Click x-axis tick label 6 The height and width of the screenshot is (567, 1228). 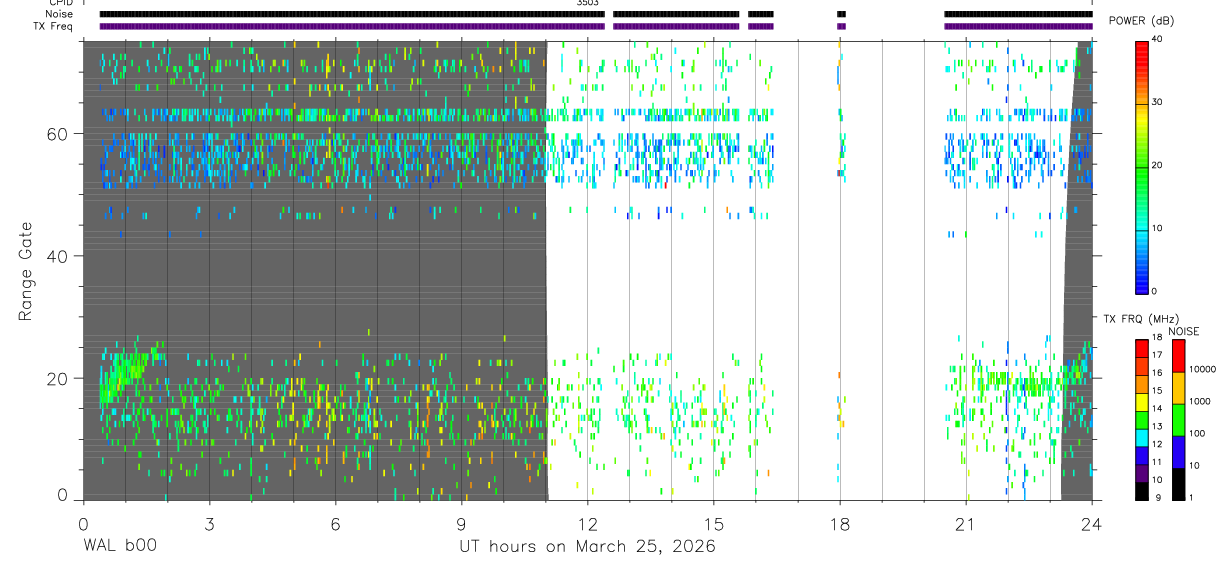coord(335,523)
